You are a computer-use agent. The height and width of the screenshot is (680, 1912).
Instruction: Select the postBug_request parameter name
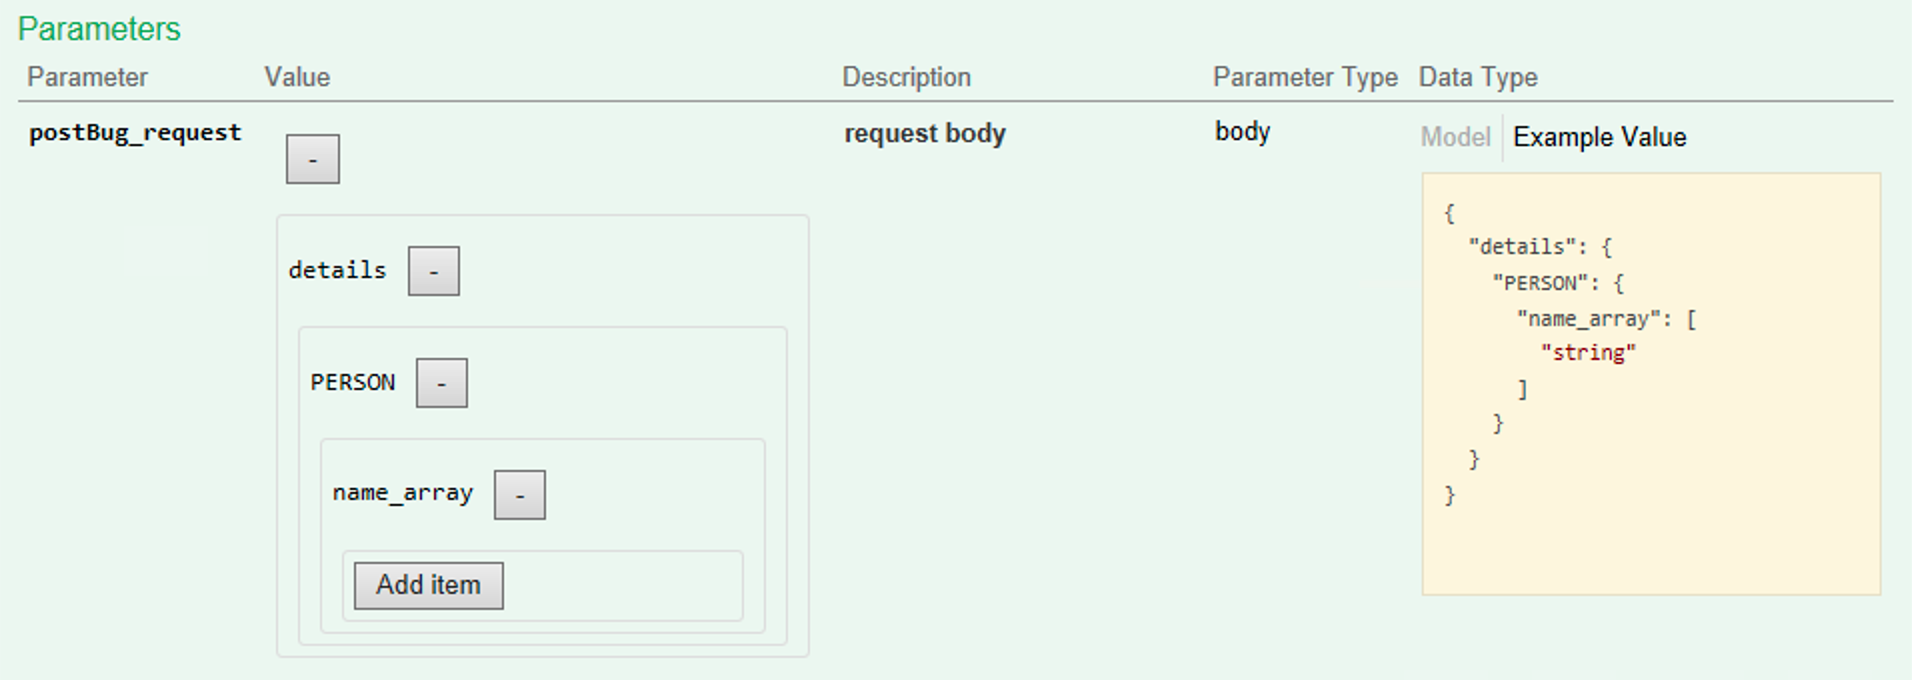(x=135, y=131)
